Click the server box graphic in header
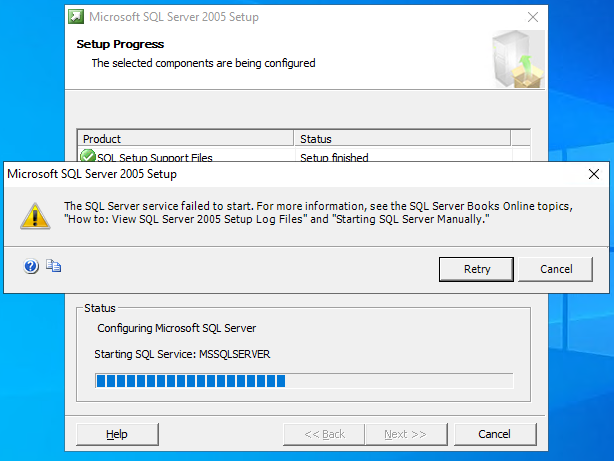This screenshot has width=614, height=461. tap(518, 59)
